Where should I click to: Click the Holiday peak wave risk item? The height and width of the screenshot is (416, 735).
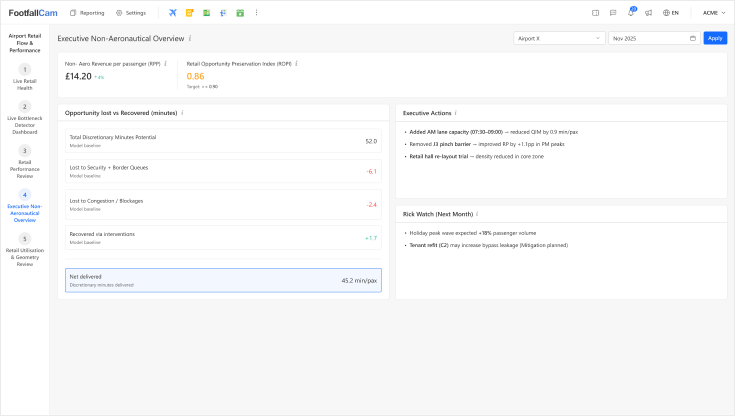(x=472, y=233)
